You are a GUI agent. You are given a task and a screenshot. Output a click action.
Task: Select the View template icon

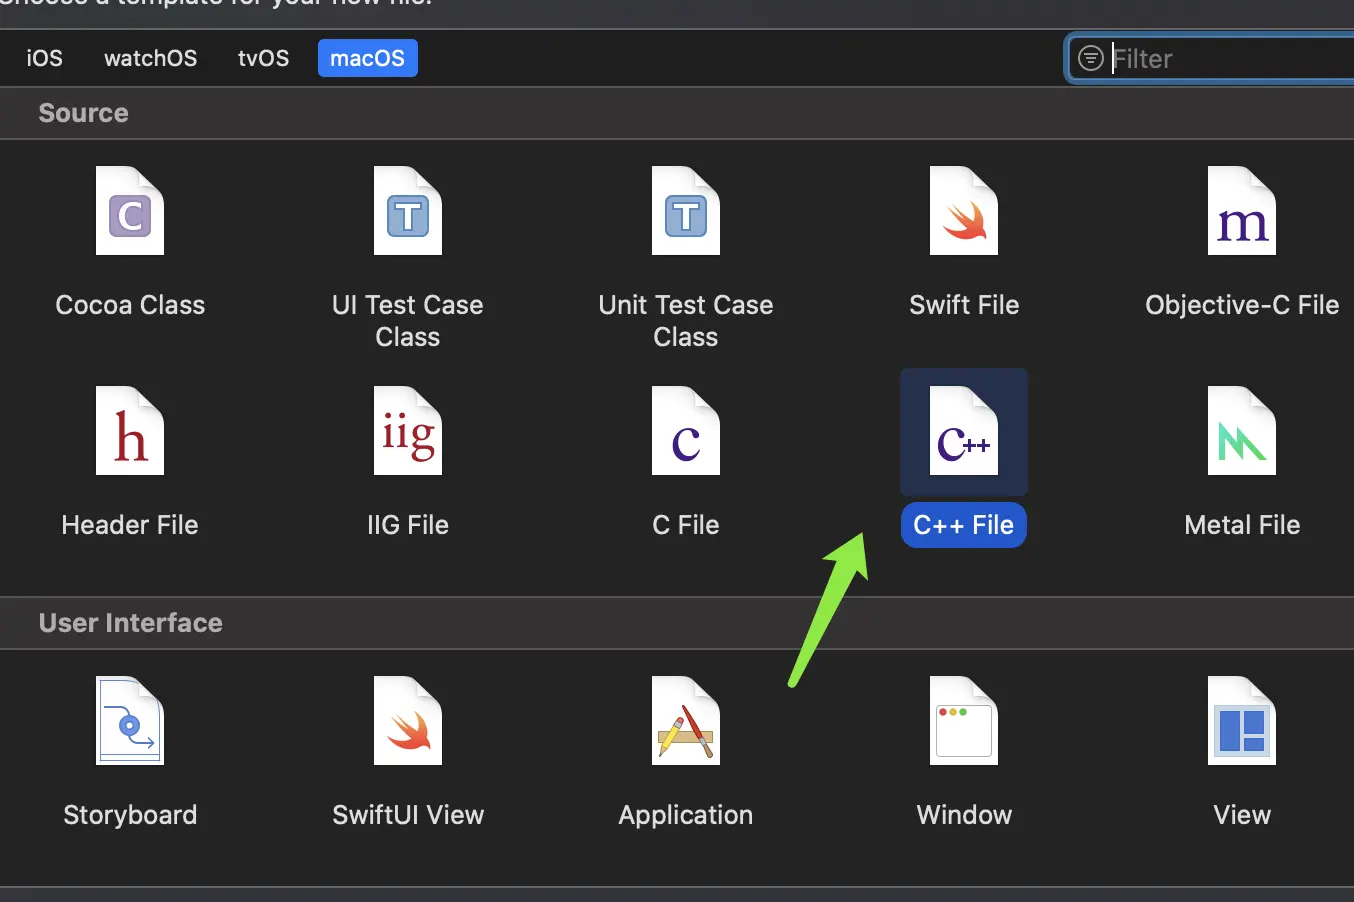coord(1242,721)
